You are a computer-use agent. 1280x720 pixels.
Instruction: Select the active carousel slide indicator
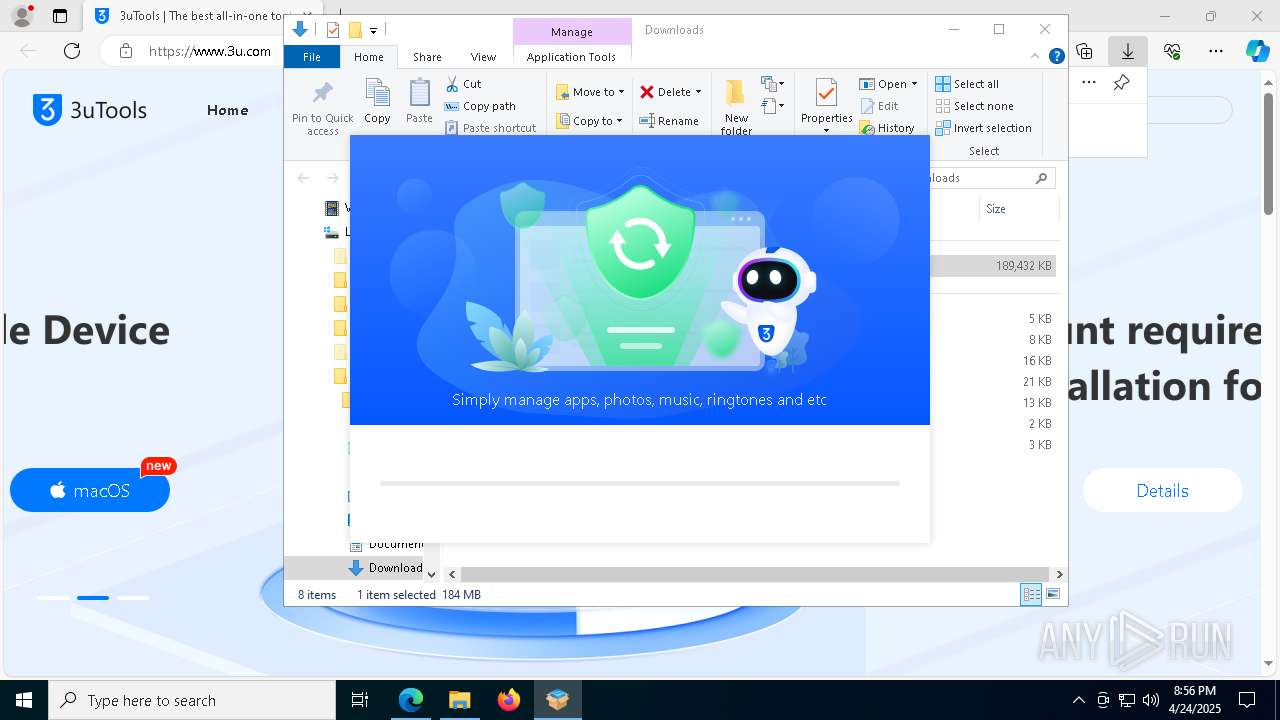click(x=93, y=598)
